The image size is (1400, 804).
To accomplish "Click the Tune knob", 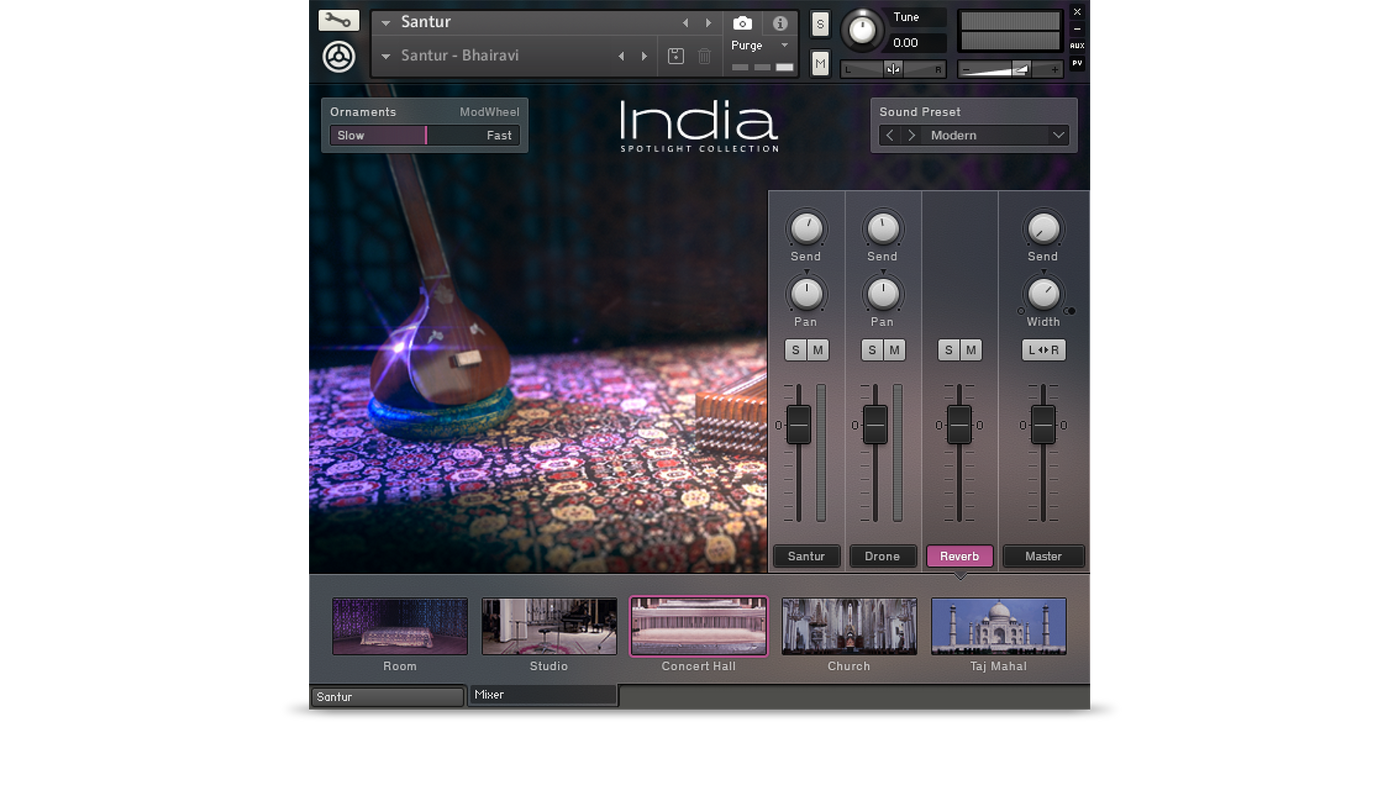I will pos(862,30).
